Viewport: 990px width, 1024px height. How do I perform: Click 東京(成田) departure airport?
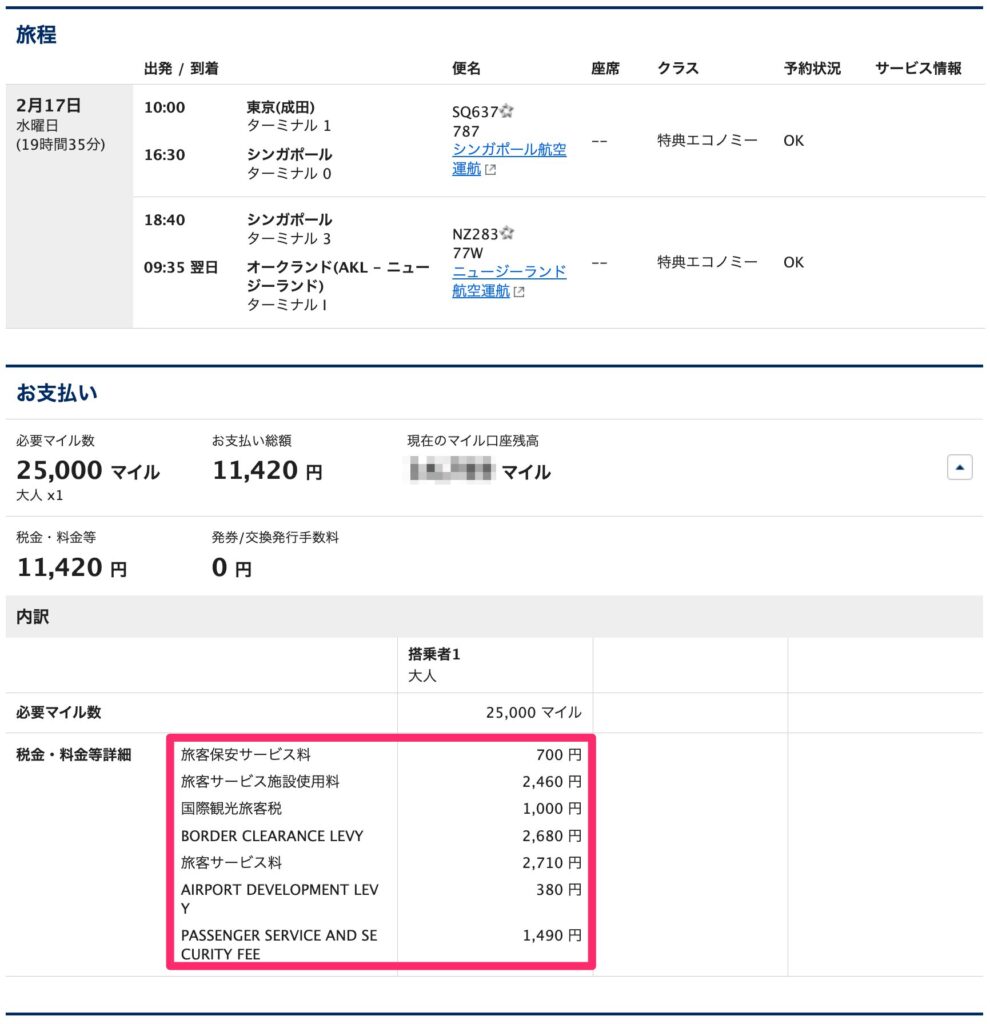click(x=281, y=107)
